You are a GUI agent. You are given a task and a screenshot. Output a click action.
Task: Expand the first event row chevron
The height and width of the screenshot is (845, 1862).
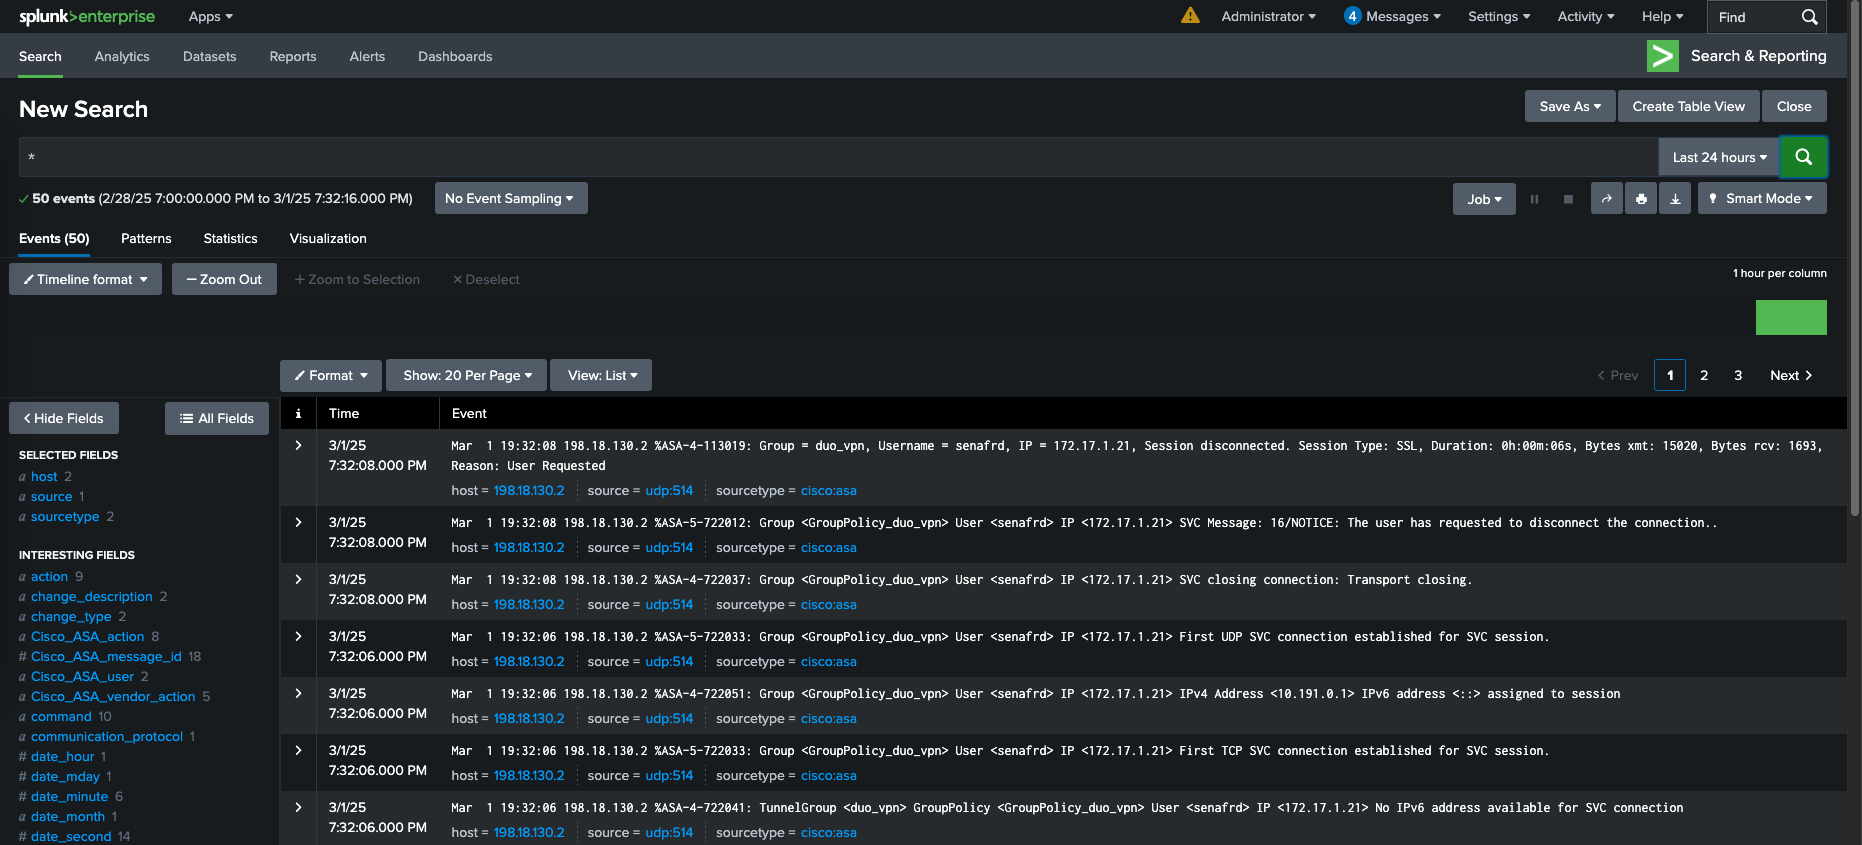[298, 446]
